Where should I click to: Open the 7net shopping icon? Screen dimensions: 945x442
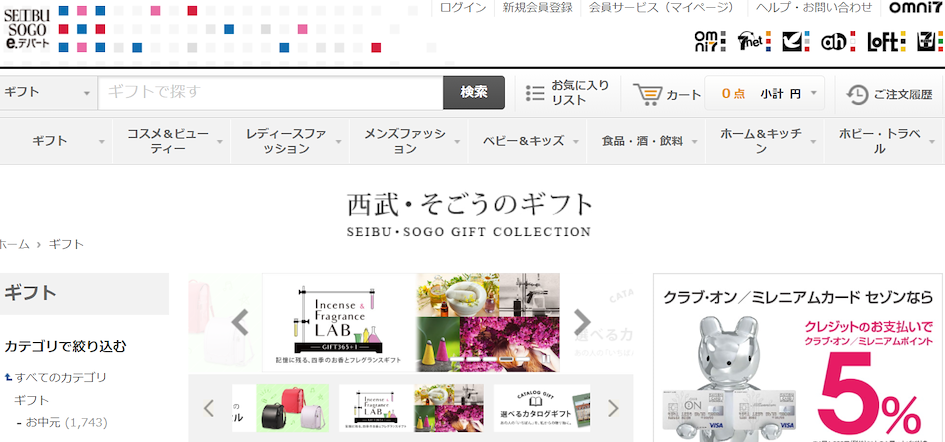click(x=755, y=42)
